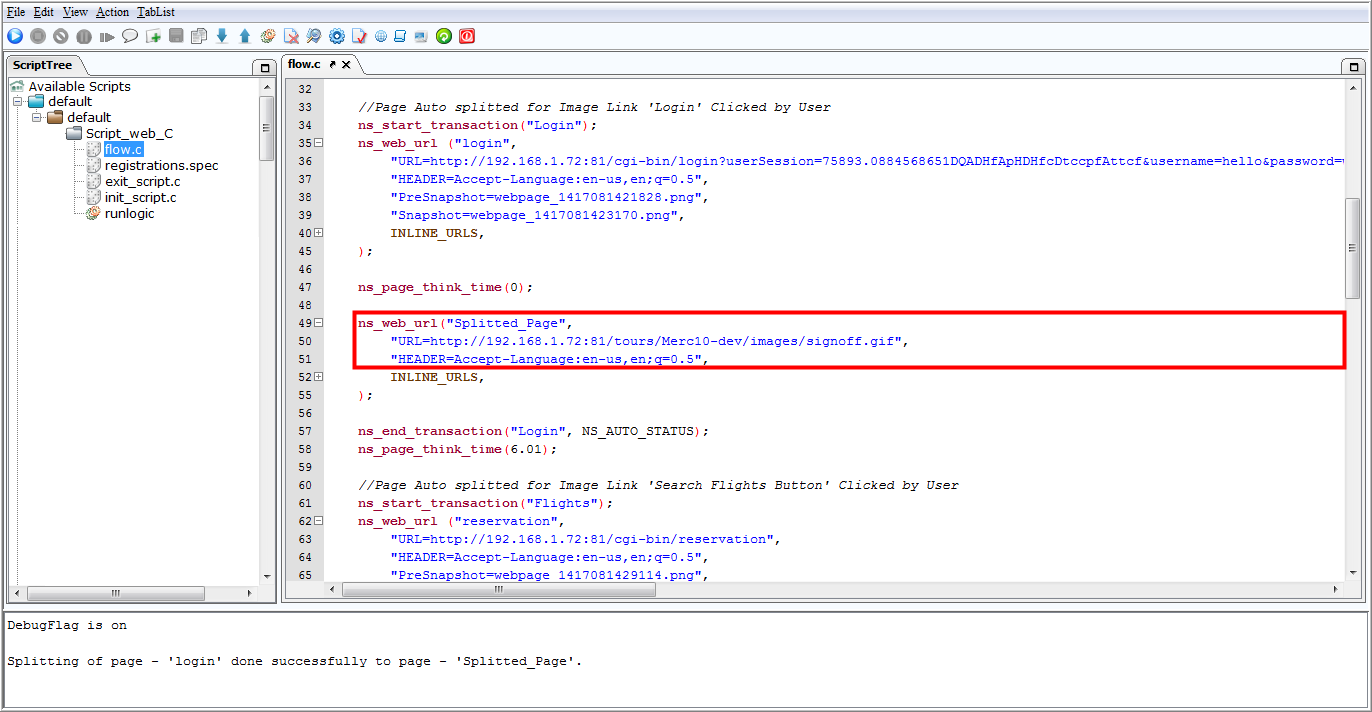Viewport: 1372px width, 712px height.
Task: Click the editor horizontal scrollbar thumb
Action: tap(498, 590)
